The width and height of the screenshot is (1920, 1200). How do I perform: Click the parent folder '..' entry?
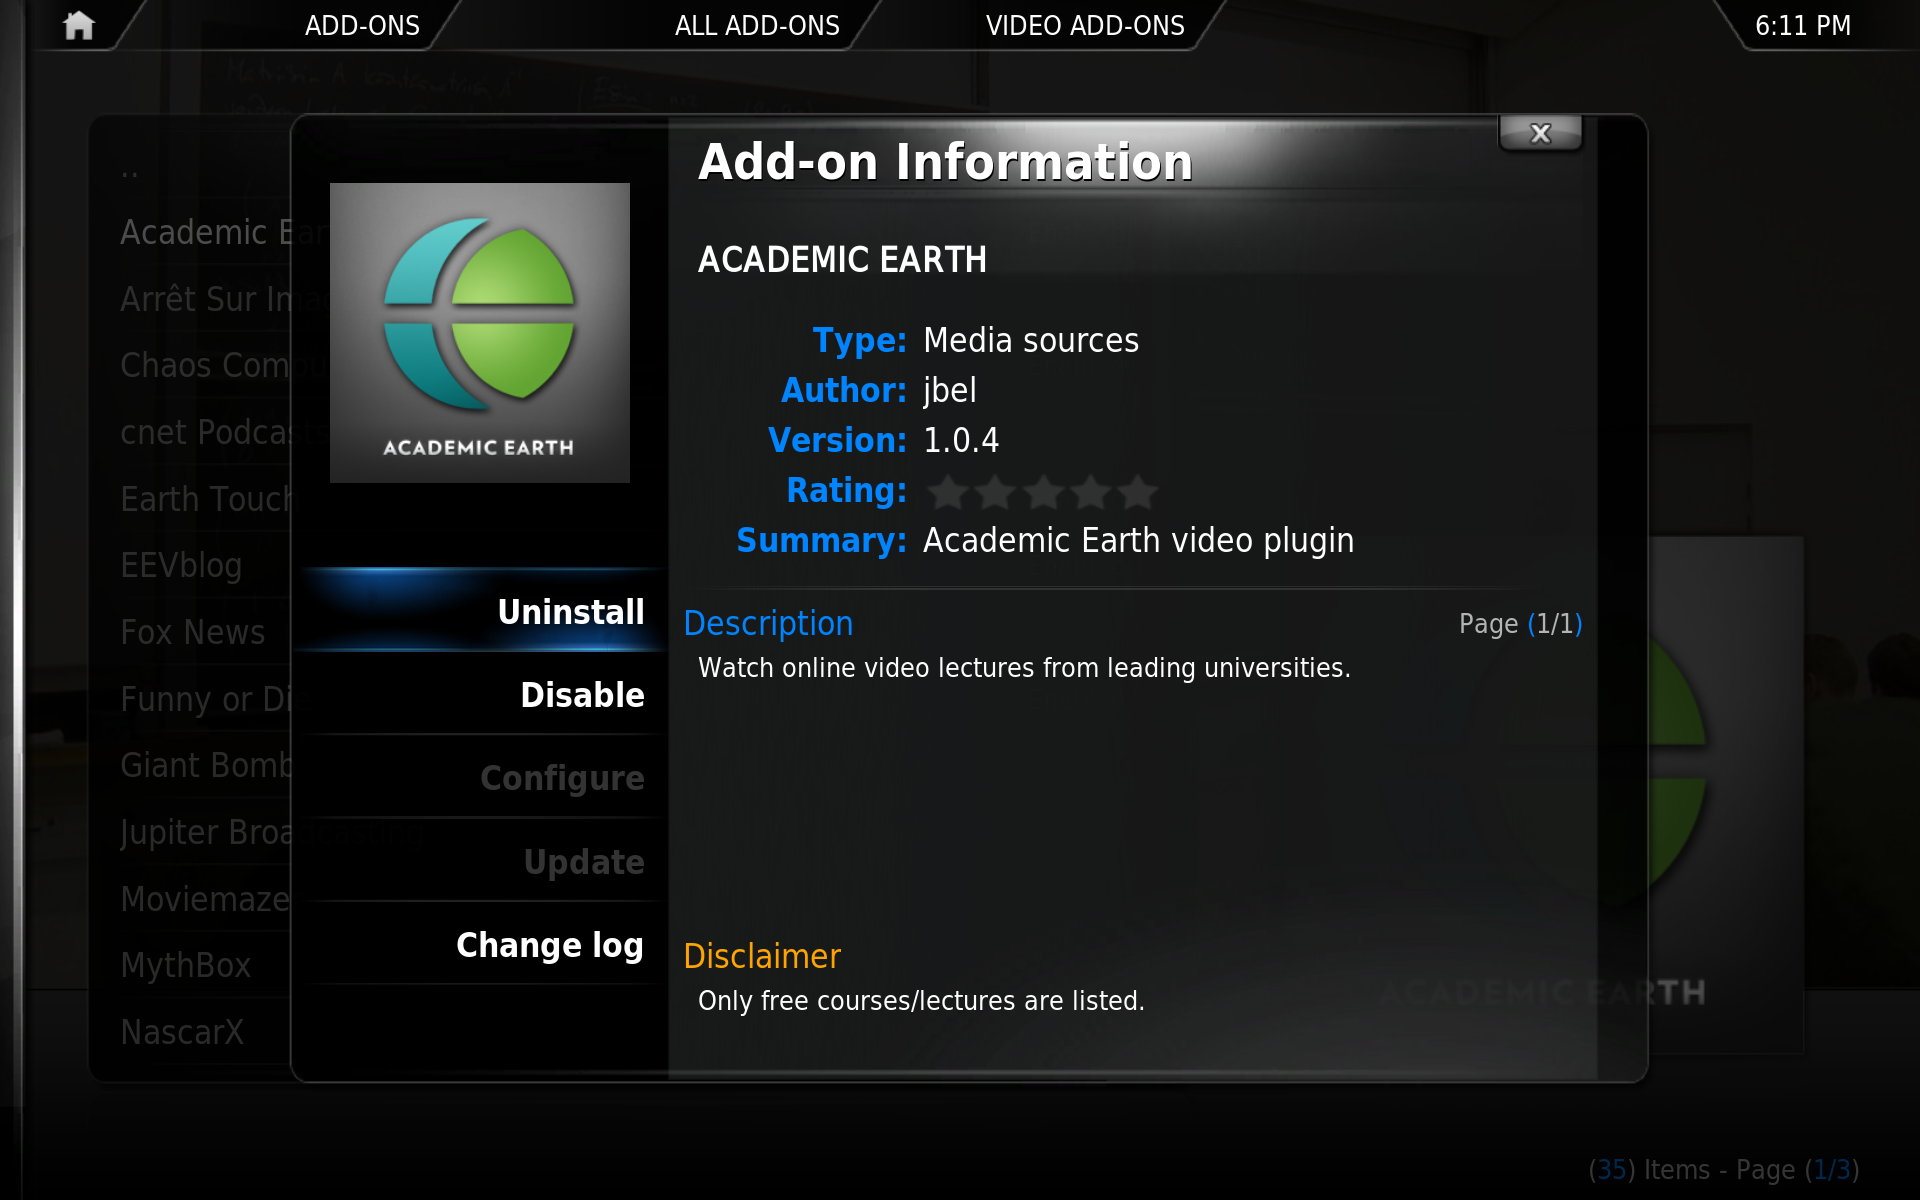click(130, 172)
